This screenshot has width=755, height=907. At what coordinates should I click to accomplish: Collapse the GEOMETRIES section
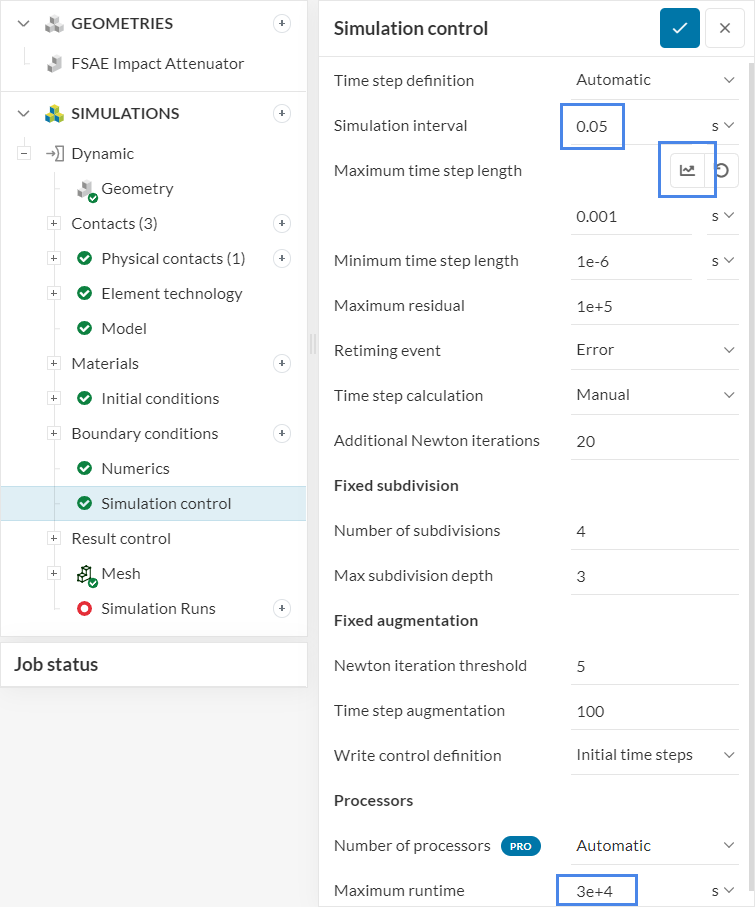24,23
